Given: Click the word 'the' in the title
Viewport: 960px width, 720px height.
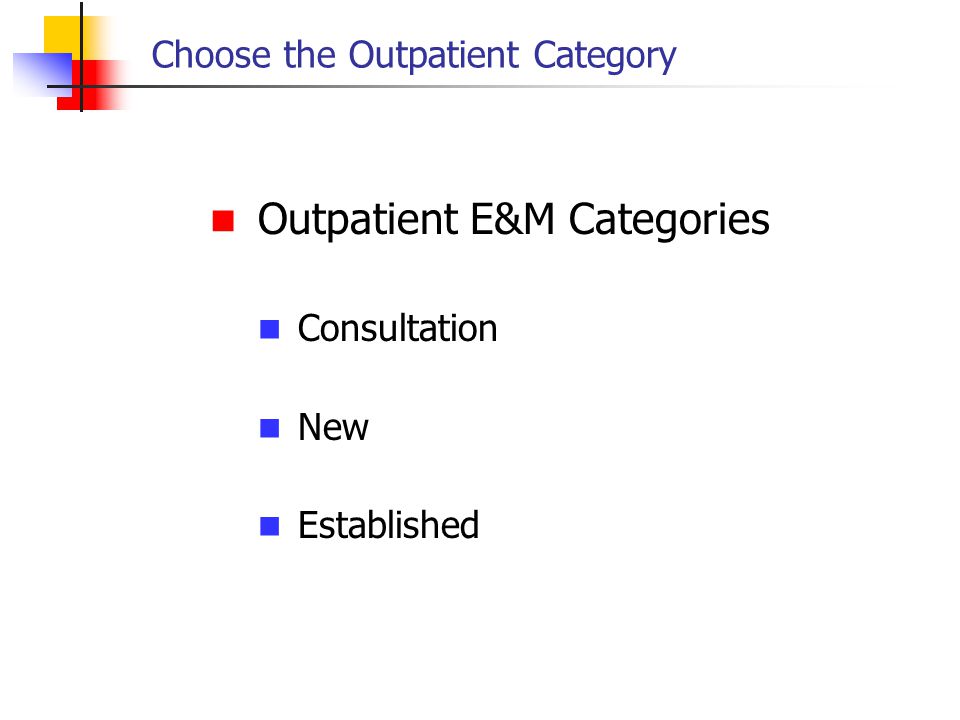Looking at the screenshot, I should point(309,54).
